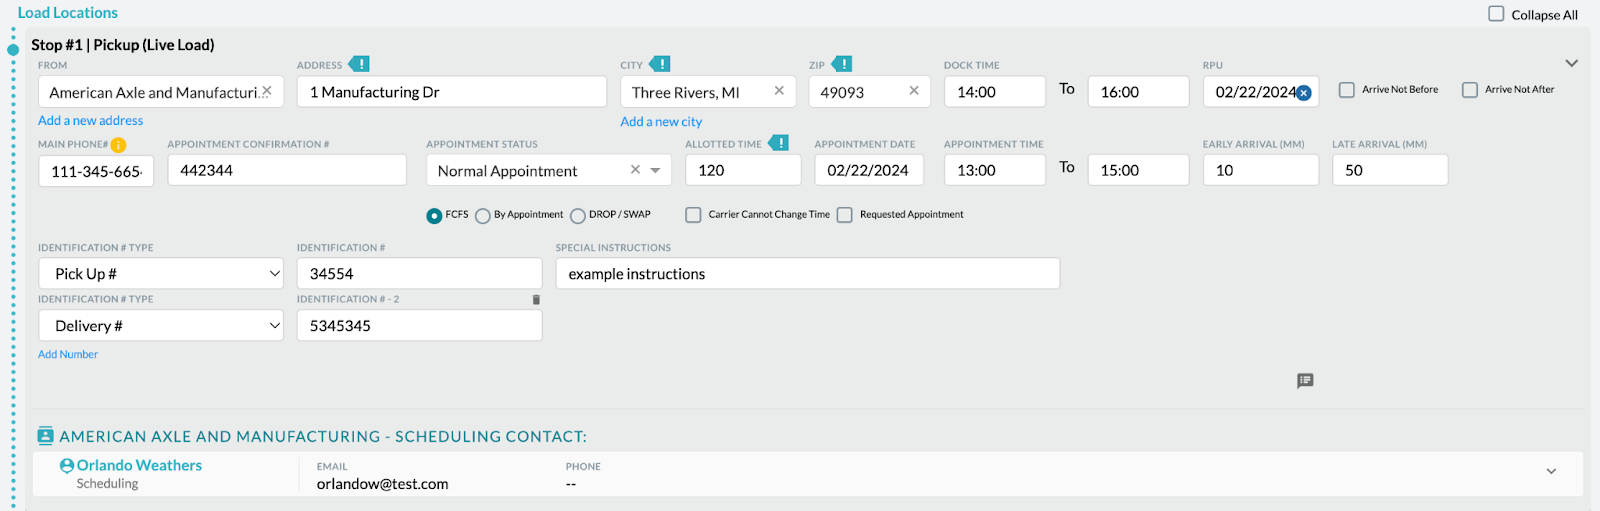Screen dimensions: 1600x511
Task: Click the Main Phone info icon
Action: 118,145
